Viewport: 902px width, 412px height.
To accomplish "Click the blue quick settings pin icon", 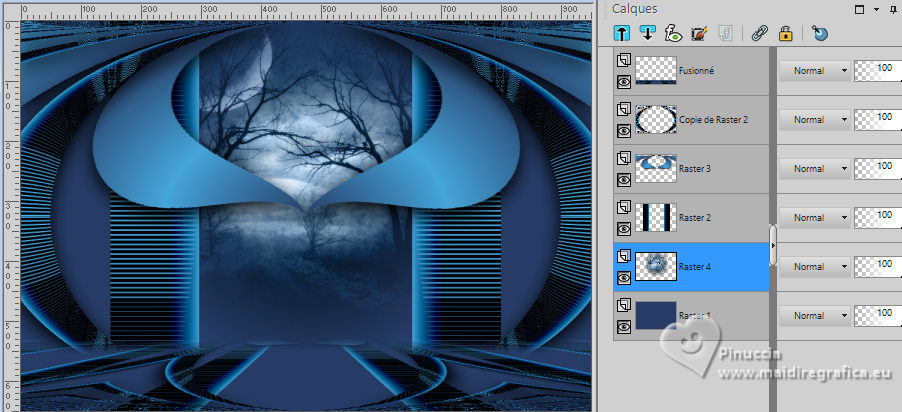I will pyautogui.click(x=820, y=34).
